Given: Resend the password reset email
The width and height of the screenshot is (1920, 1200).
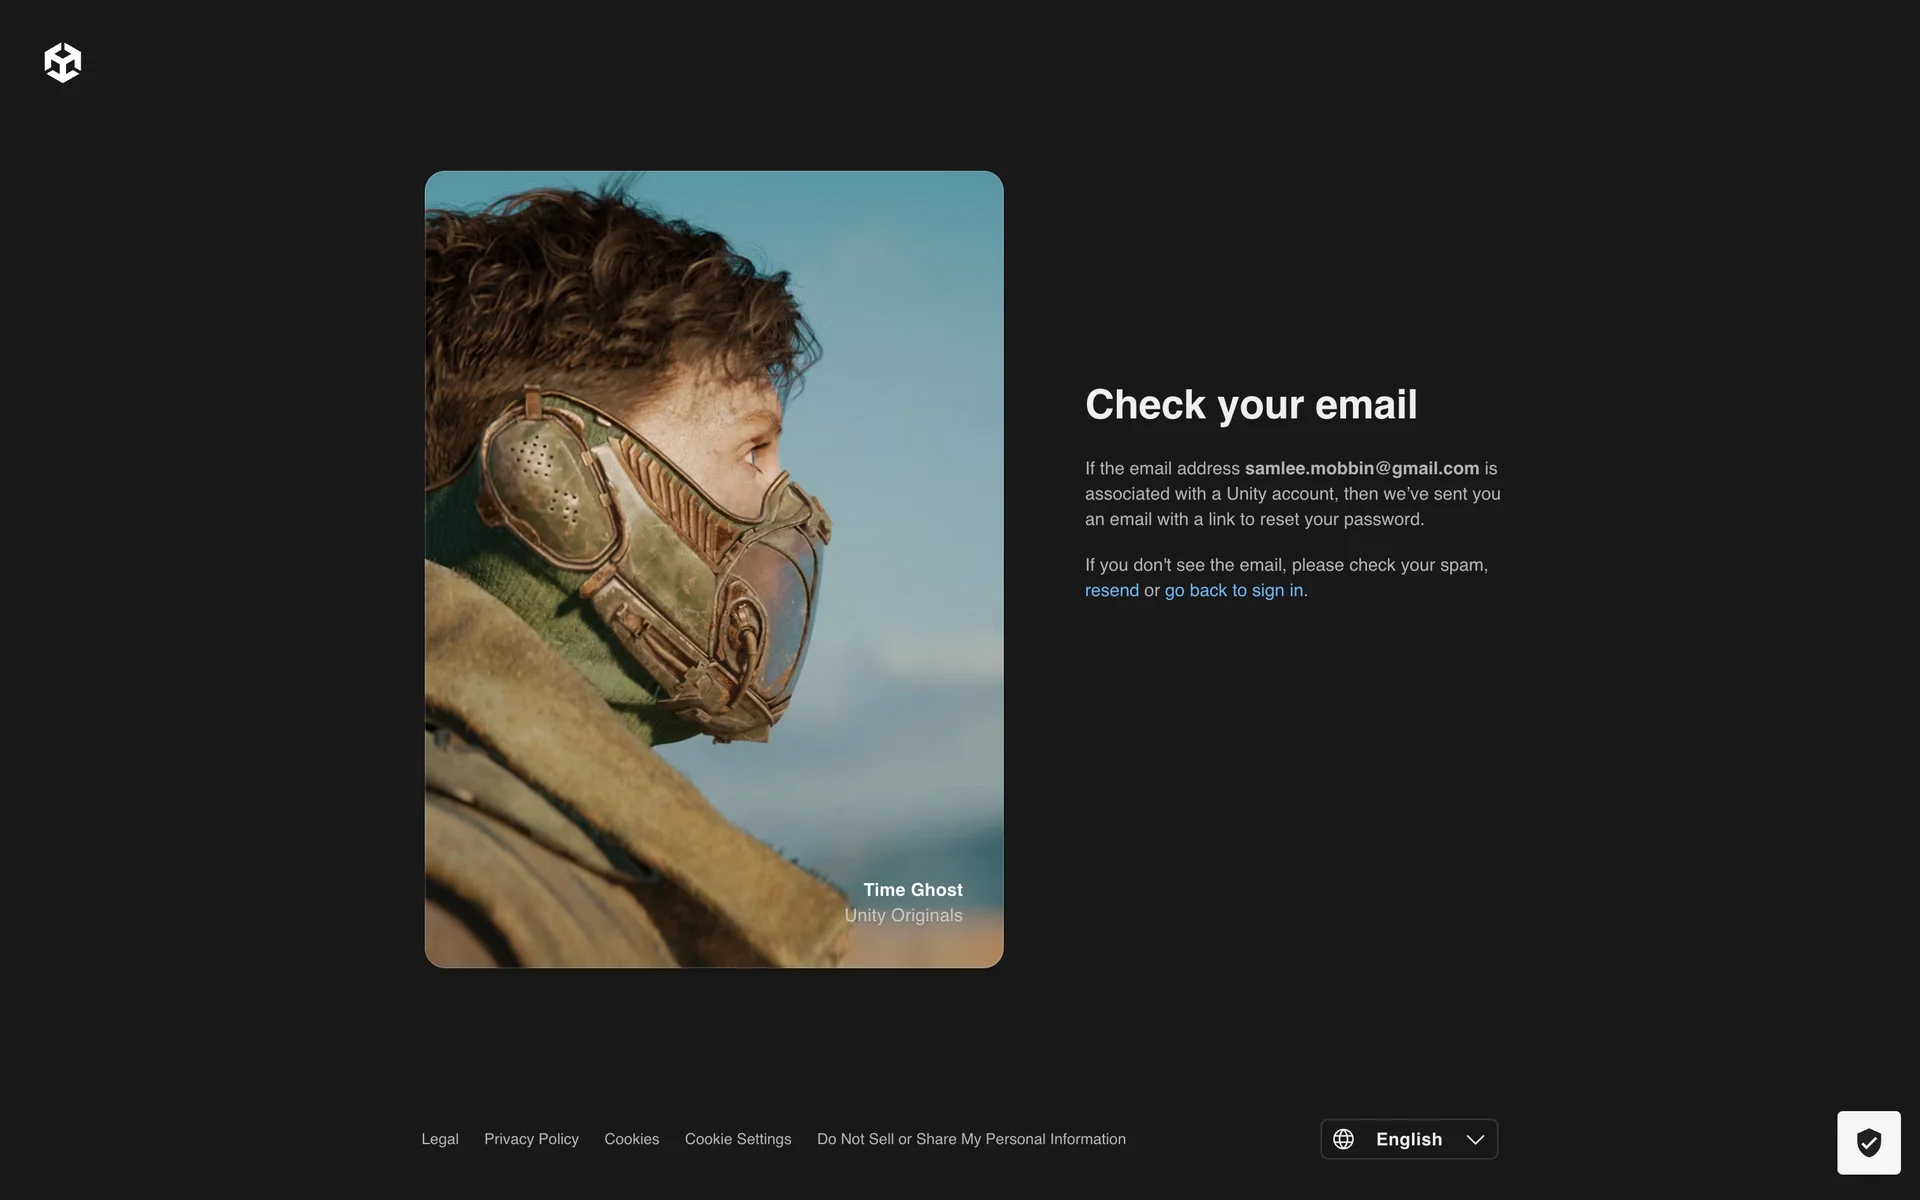Looking at the screenshot, I should click(x=1111, y=590).
